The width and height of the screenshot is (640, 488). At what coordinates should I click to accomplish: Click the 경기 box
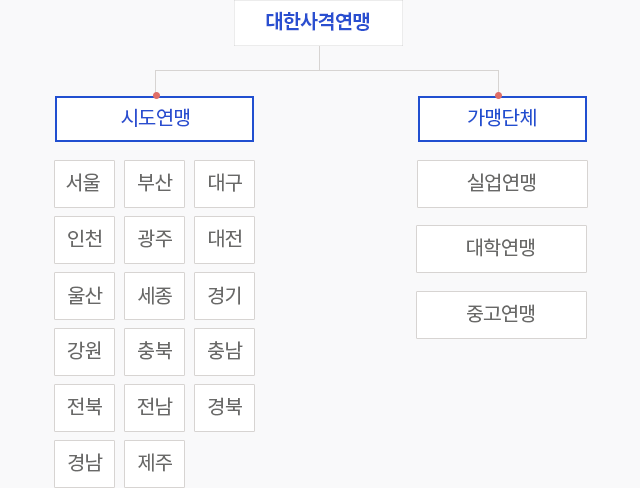pyautogui.click(x=224, y=296)
